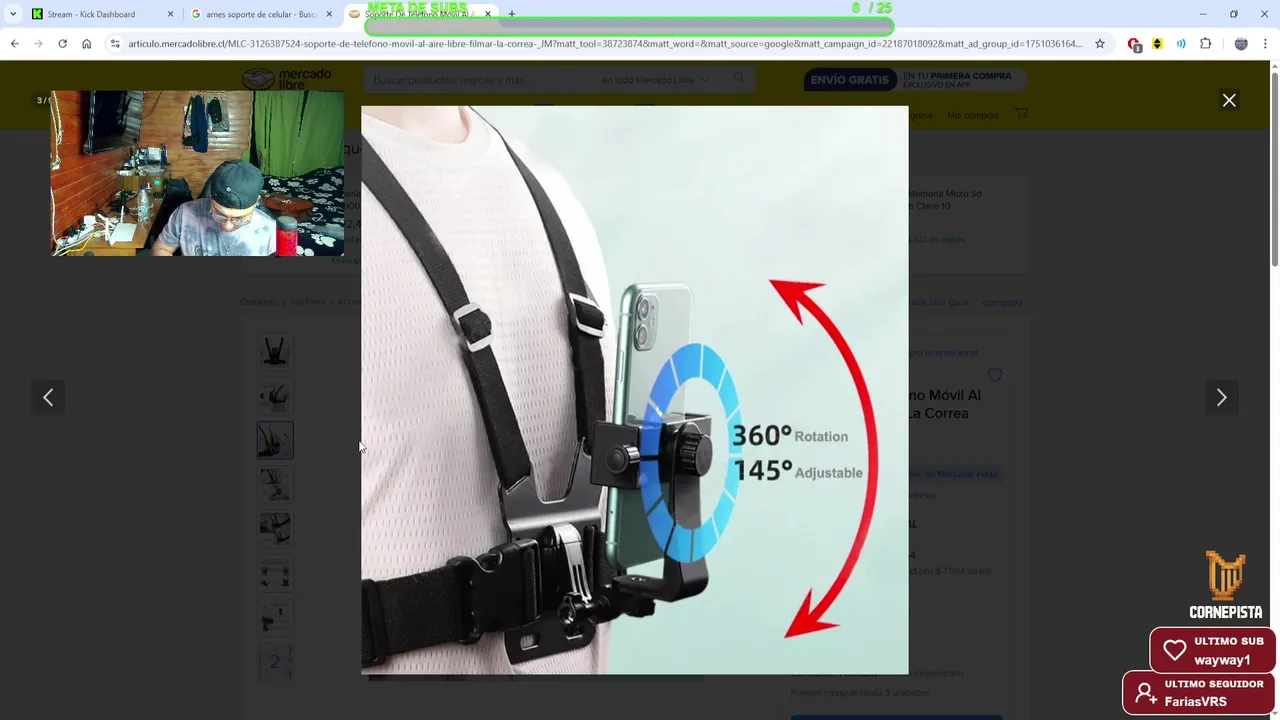This screenshot has height=720, width=1280.
Task: Open the red shield extension with badge
Action: tap(1134, 44)
